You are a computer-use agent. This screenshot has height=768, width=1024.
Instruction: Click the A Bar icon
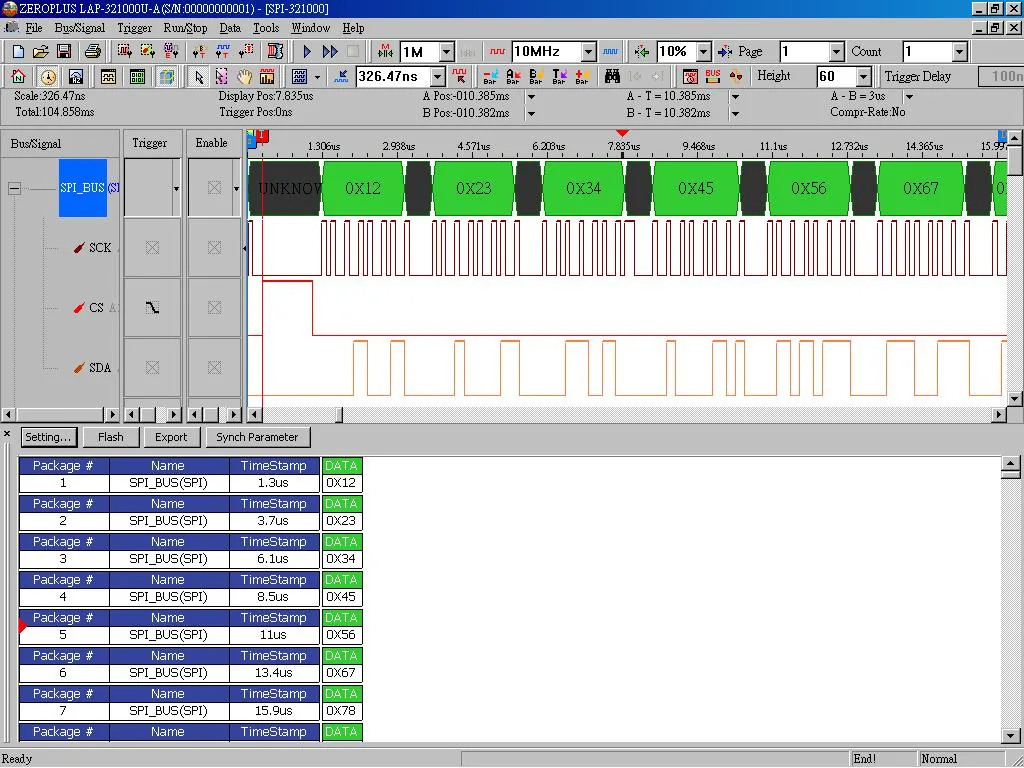click(x=513, y=76)
